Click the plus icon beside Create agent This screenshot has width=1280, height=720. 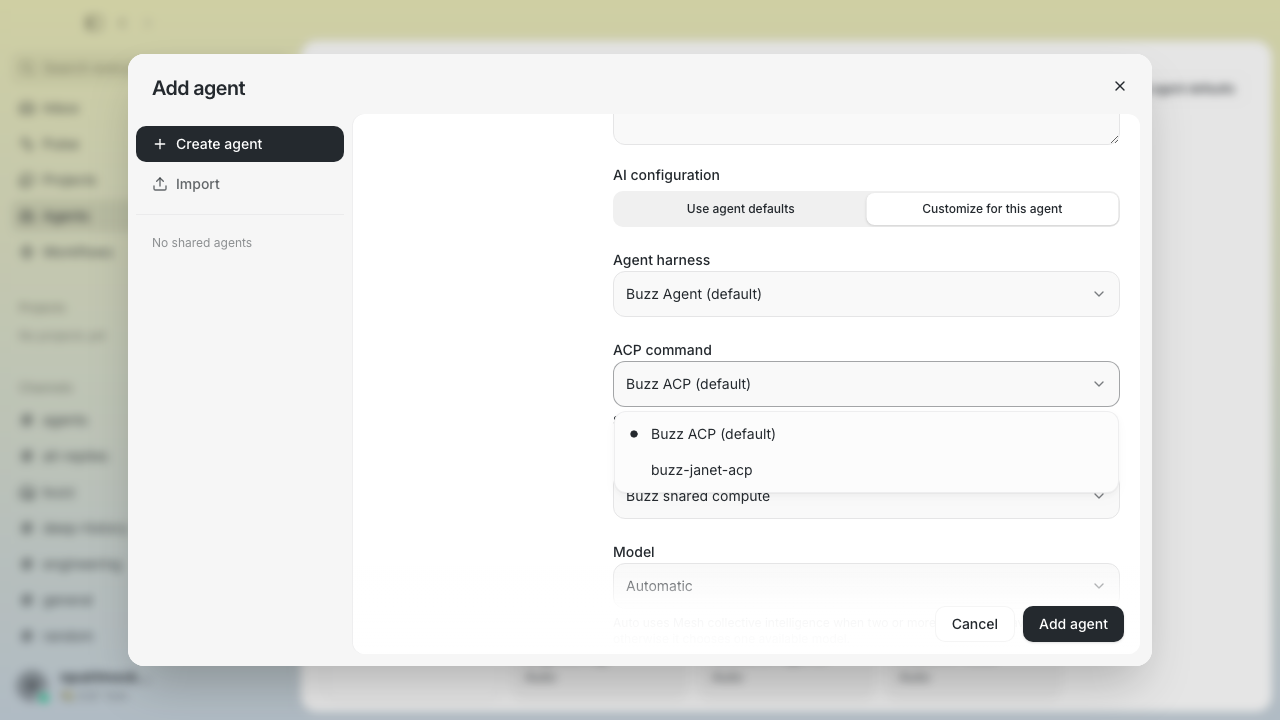coord(160,144)
